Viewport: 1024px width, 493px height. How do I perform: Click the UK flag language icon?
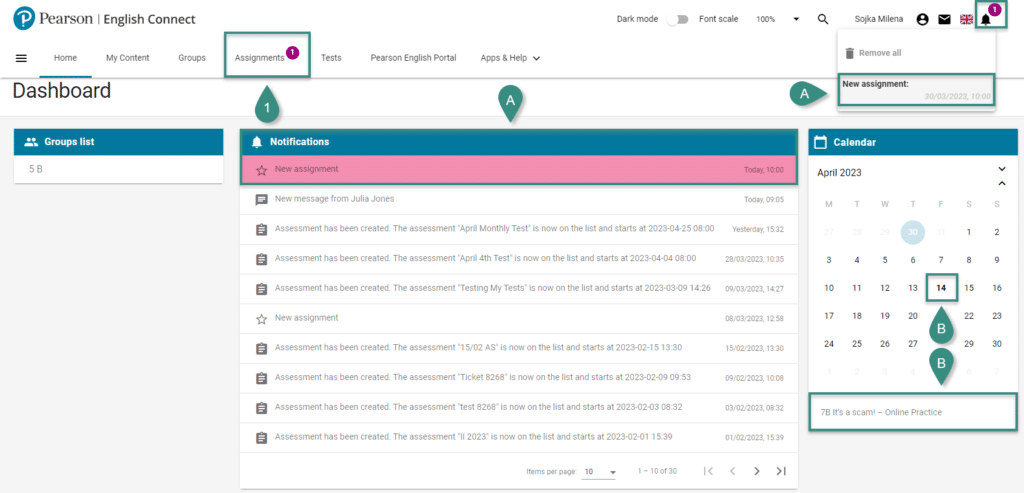pos(966,19)
